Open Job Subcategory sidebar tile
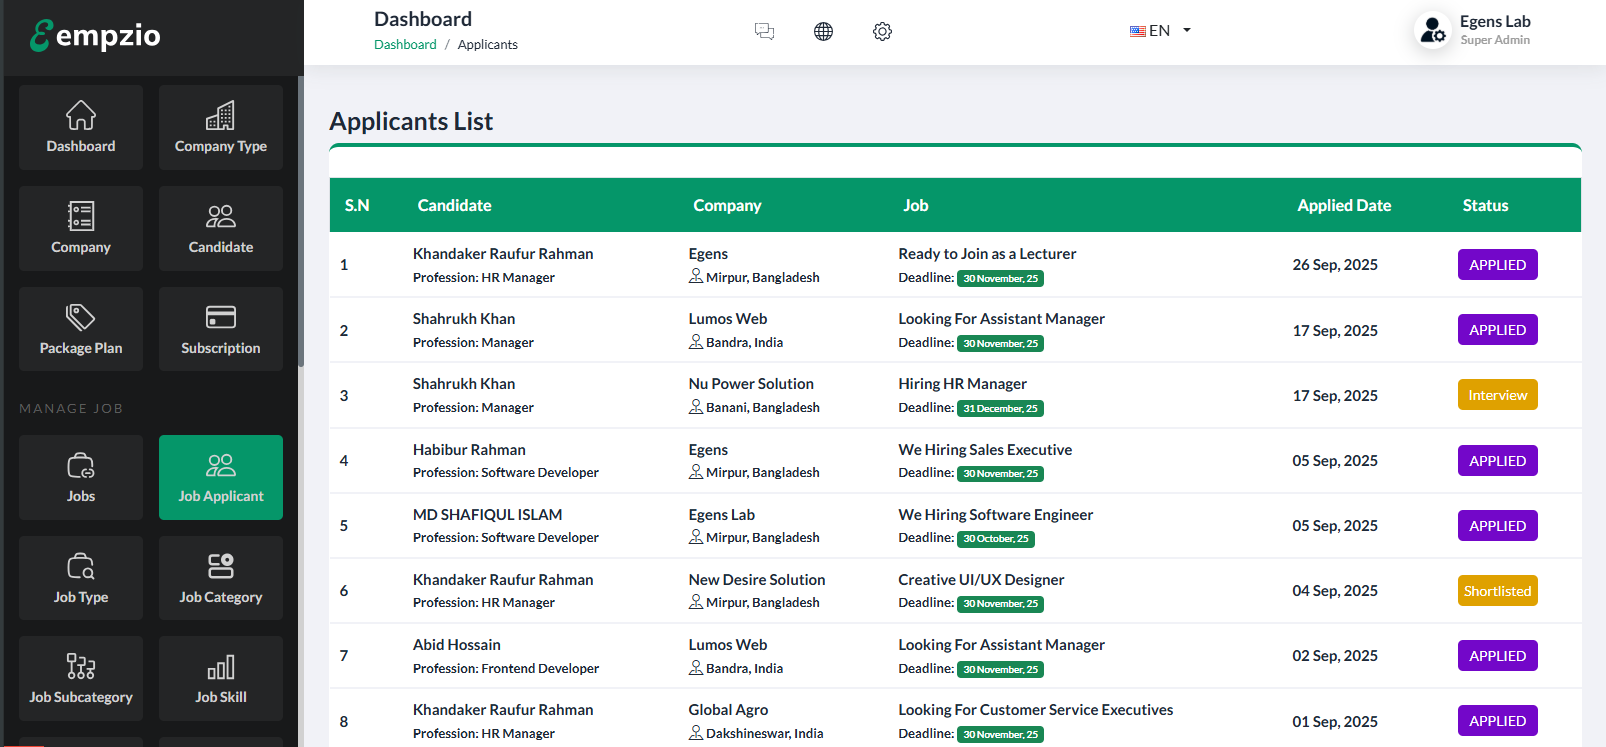 point(81,678)
